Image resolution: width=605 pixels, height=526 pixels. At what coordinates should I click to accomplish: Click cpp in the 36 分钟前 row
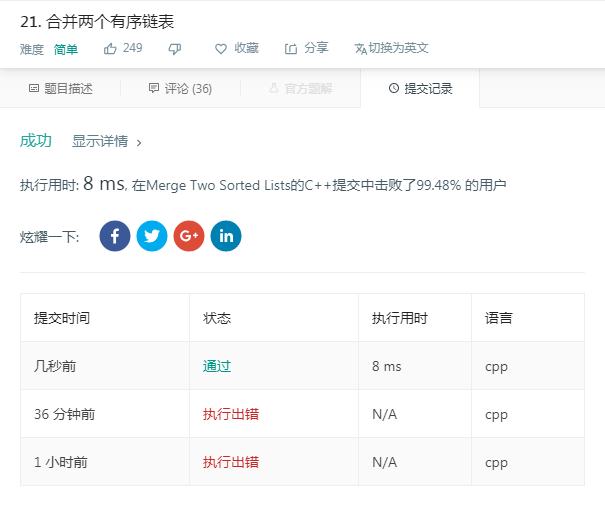(496, 415)
